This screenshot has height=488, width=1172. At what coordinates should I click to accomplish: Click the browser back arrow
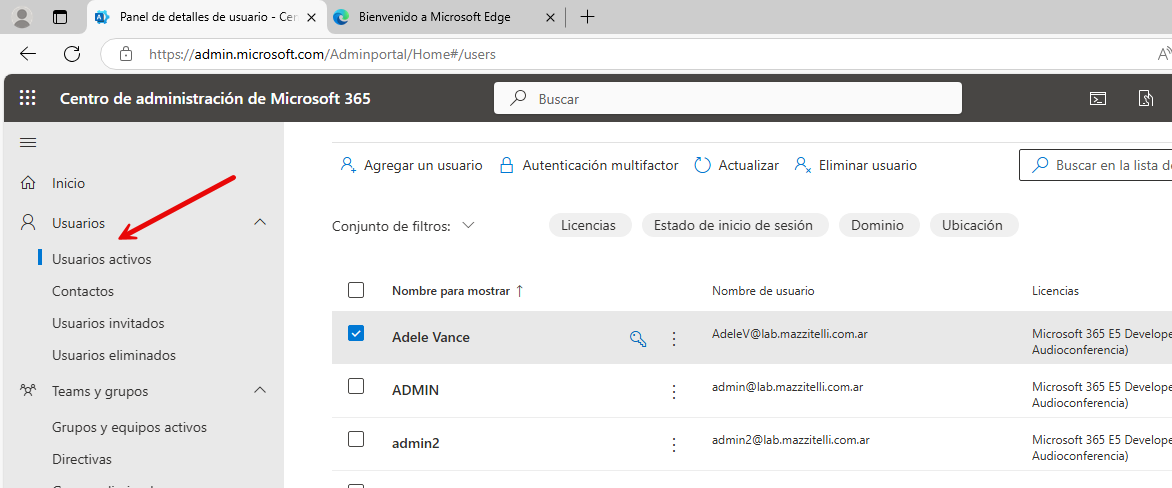pyautogui.click(x=28, y=54)
